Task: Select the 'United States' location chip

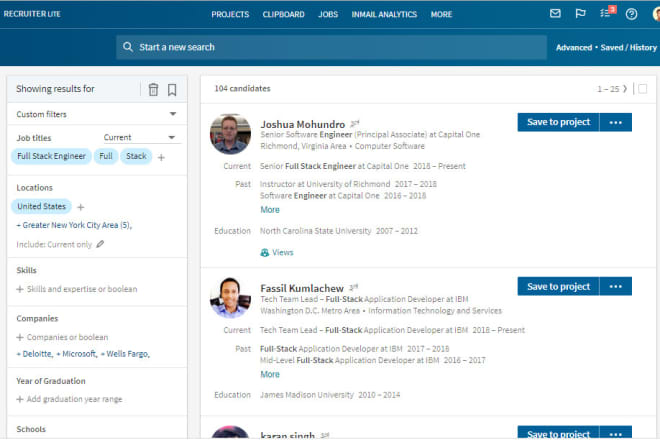Action: [41, 206]
